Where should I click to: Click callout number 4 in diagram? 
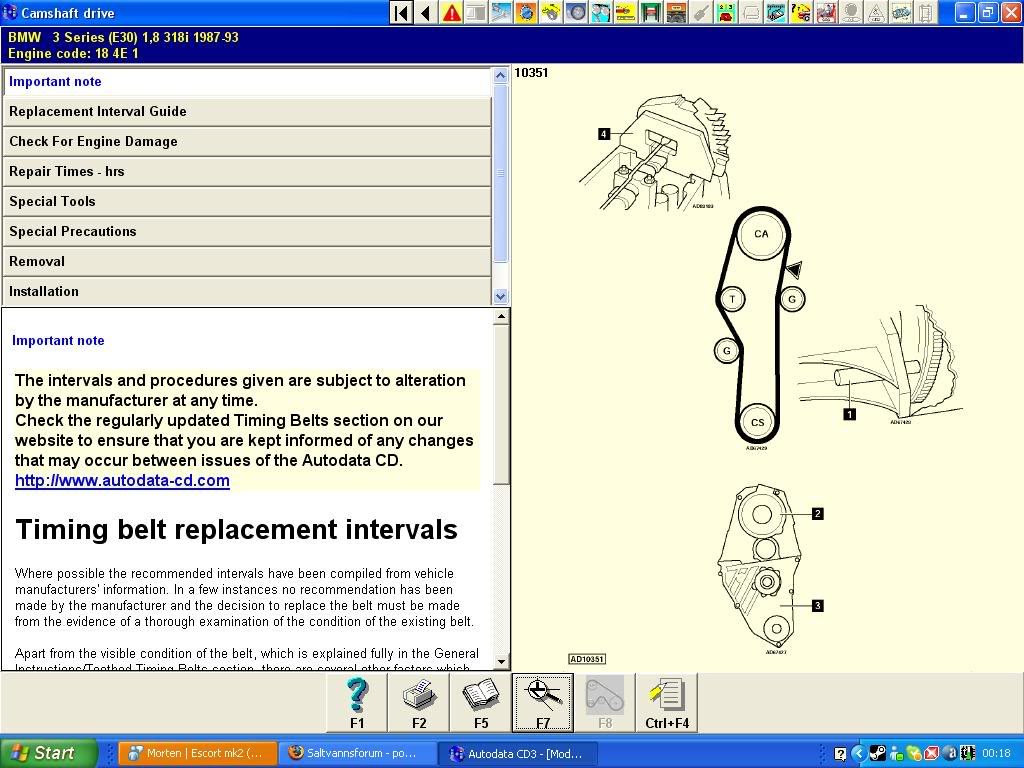click(x=604, y=134)
